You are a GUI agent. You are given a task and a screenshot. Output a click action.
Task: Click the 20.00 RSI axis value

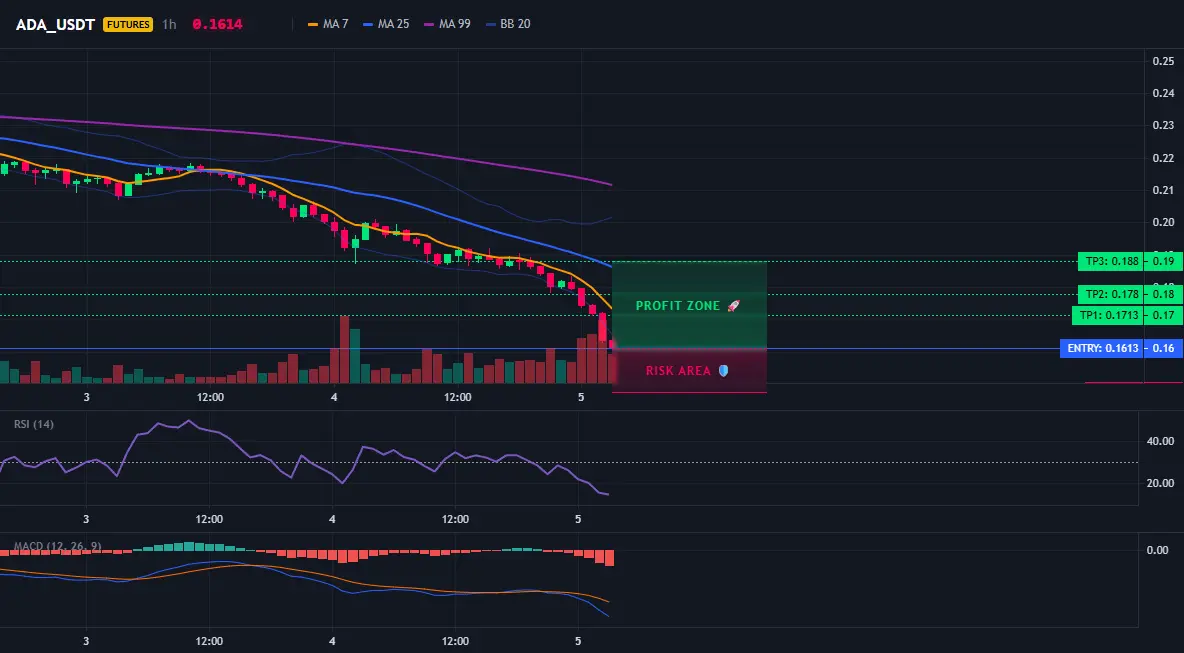coord(1160,483)
